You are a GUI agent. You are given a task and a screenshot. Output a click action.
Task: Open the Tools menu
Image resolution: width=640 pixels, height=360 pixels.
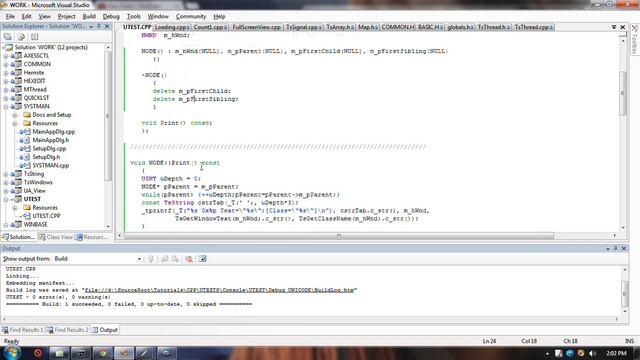133,17
